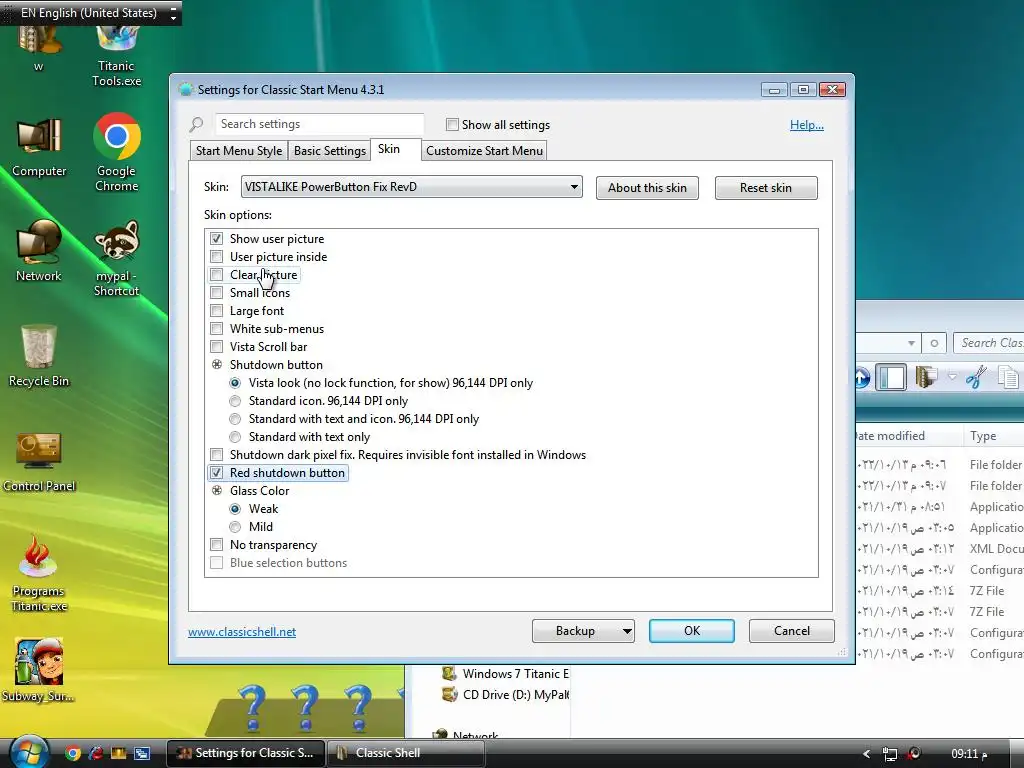Viewport: 1024px width, 768px height.
Task: Click the Up arrow button in Explorer toolbar
Action: [x=862, y=377]
